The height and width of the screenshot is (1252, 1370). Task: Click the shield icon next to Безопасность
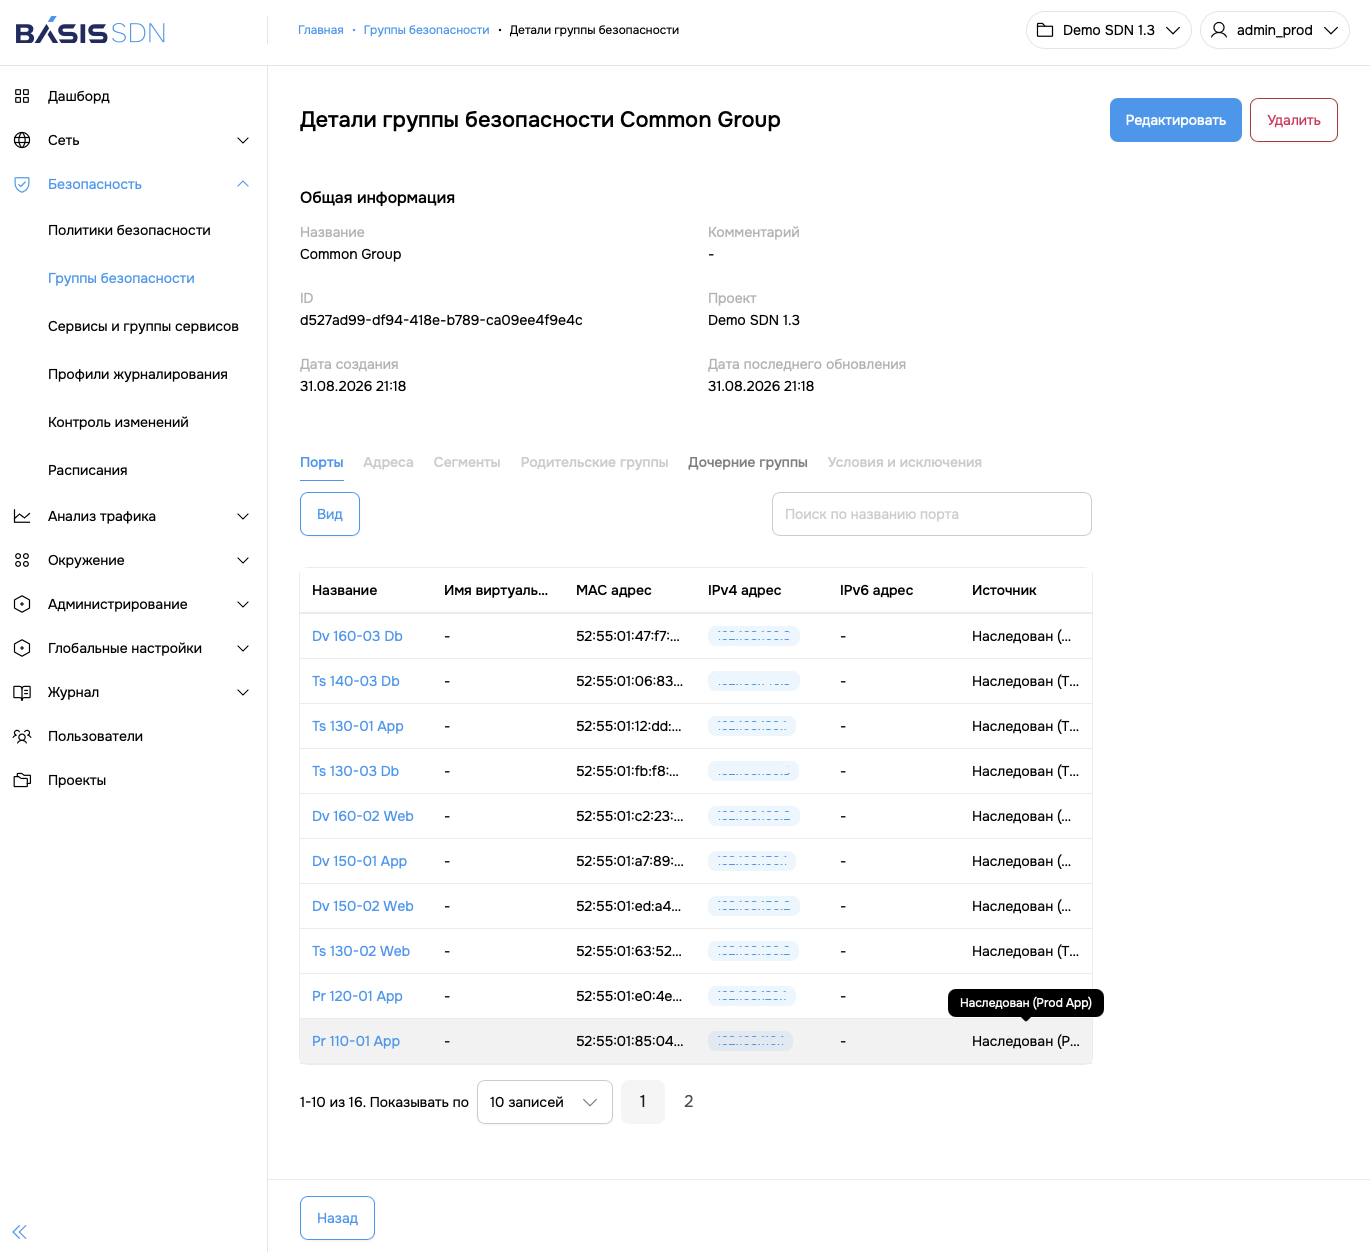click(x=22, y=184)
